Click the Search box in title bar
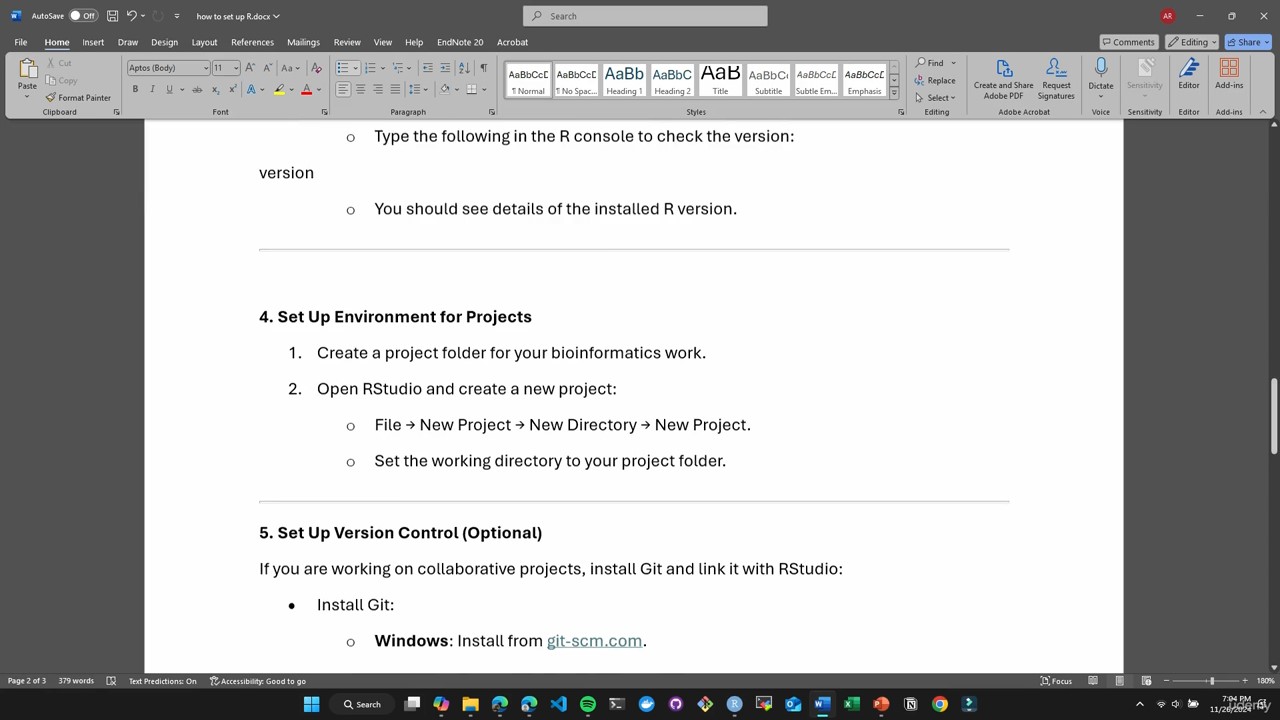Viewport: 1280px width, 720px height. pyautogui.click(x=645, y=16)
